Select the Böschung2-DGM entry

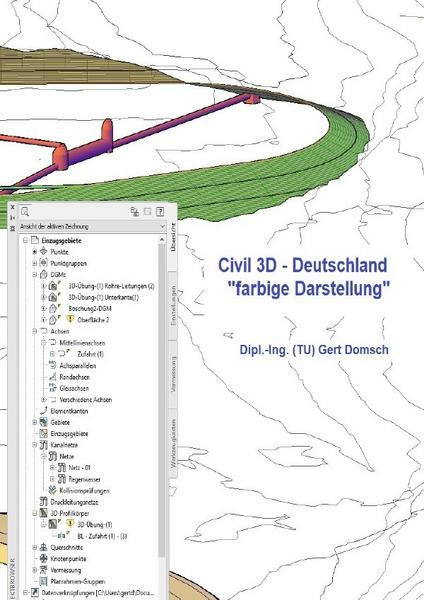[90, 308]
